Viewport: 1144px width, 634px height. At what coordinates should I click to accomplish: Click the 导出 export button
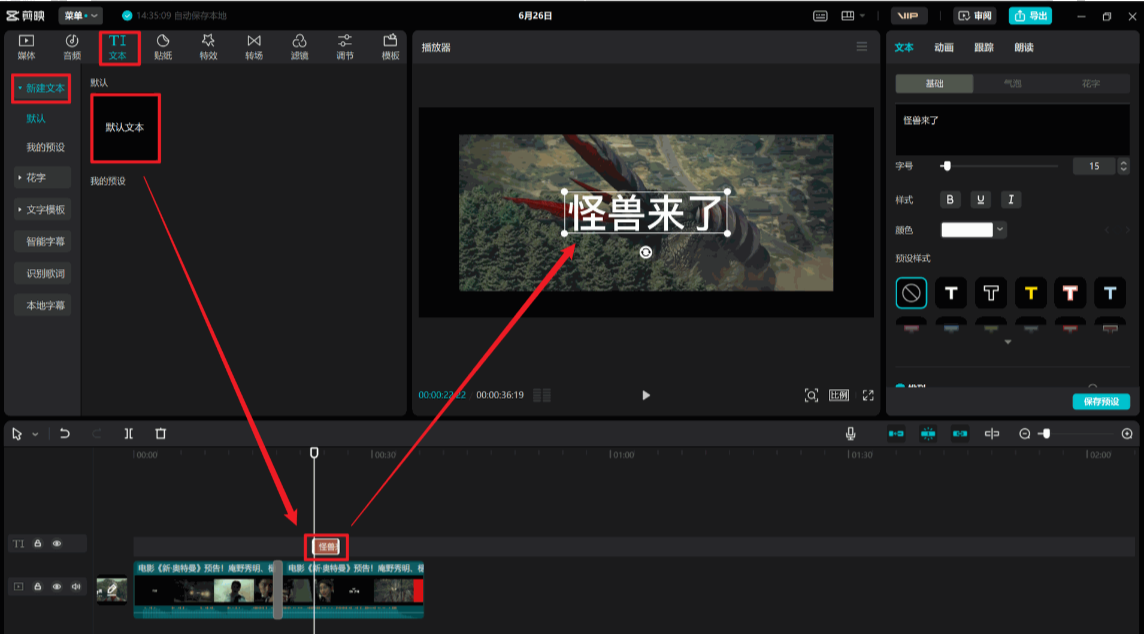click(x=1030, y=16)
